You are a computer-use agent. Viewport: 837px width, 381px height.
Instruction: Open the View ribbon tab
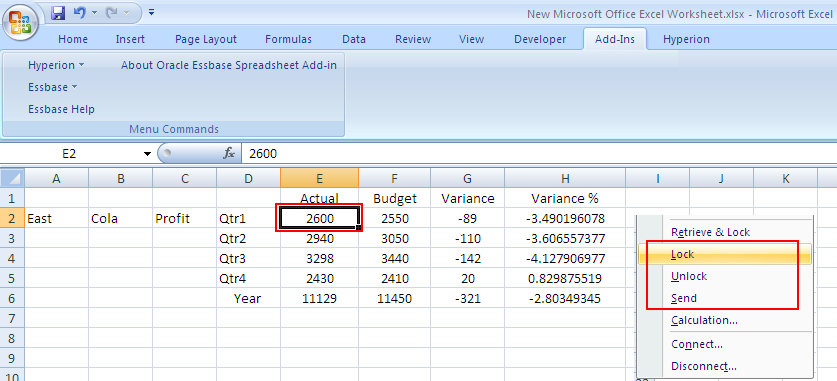coord(471,39)
